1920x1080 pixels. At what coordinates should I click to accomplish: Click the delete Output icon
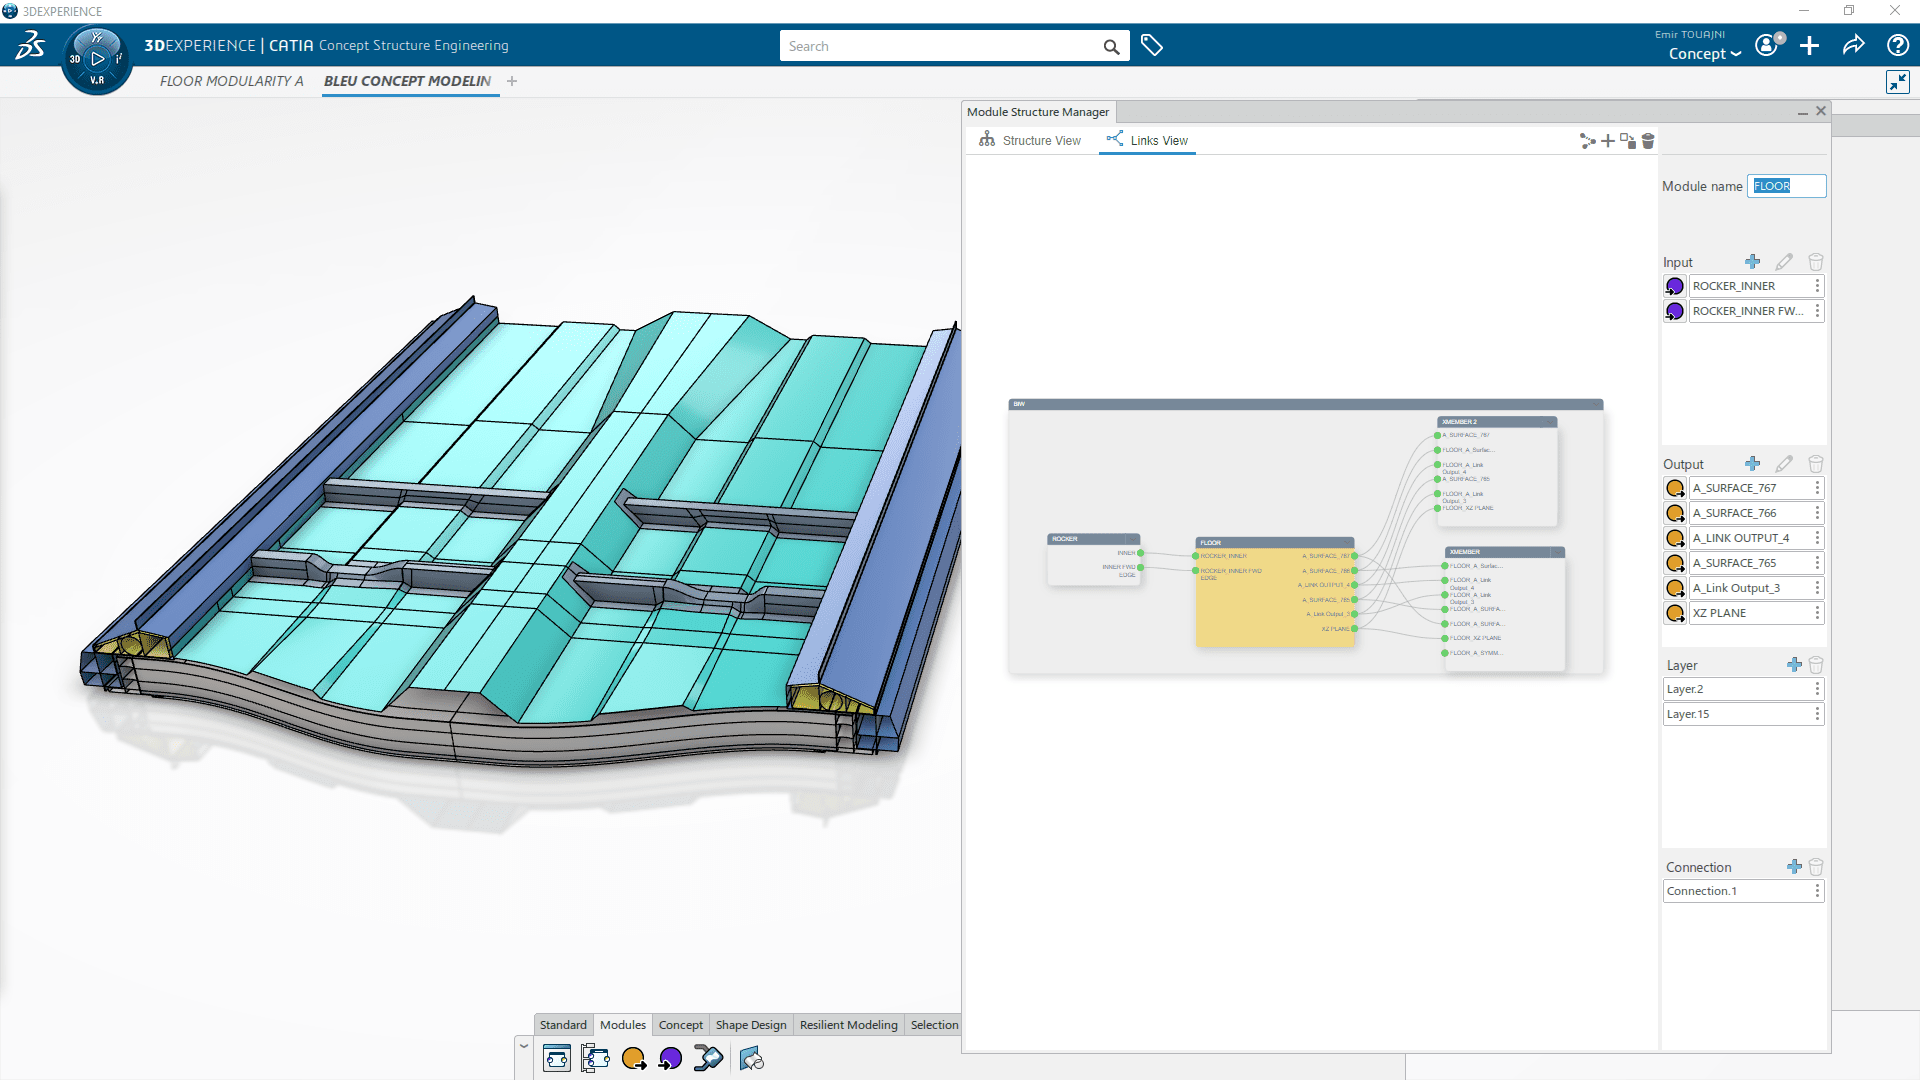pos(1816,464)
